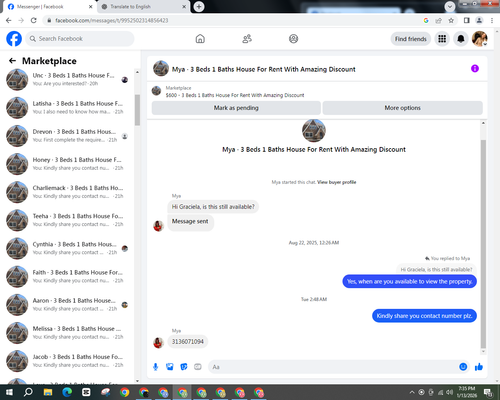Image resolution: width=500 pixels, height=400 pixels.
Task: Open Aaron conversation in list
Action: click(x=67, y=305)
